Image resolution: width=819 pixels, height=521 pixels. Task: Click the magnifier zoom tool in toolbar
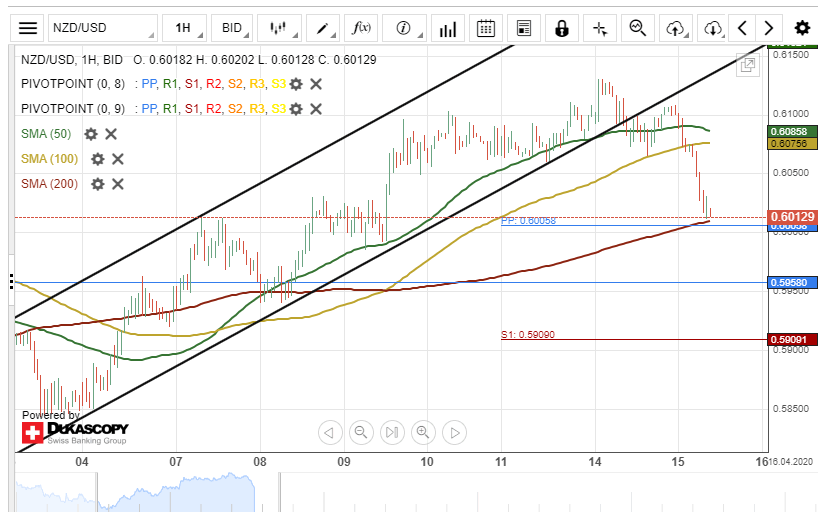[x=638, y=28]
